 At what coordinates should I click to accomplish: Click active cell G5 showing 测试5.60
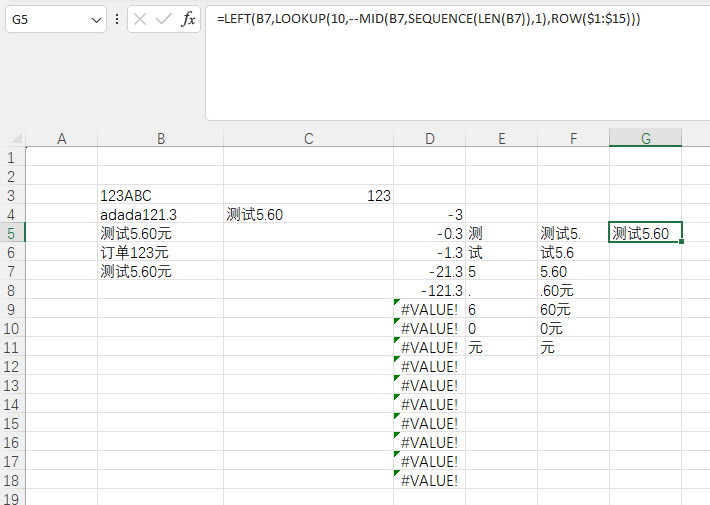645,233
